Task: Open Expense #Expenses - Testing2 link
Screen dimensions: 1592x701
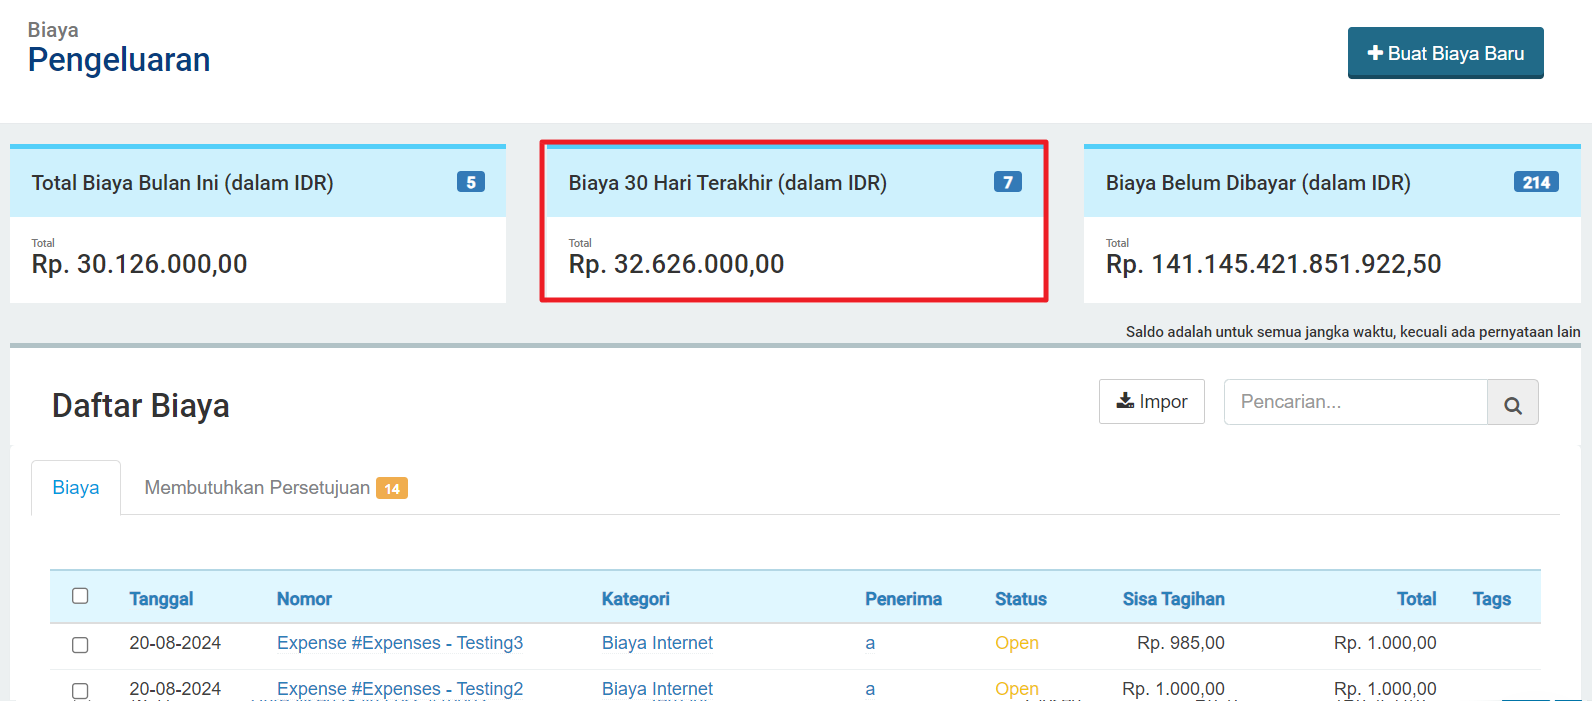Action: tap(400, 689)
